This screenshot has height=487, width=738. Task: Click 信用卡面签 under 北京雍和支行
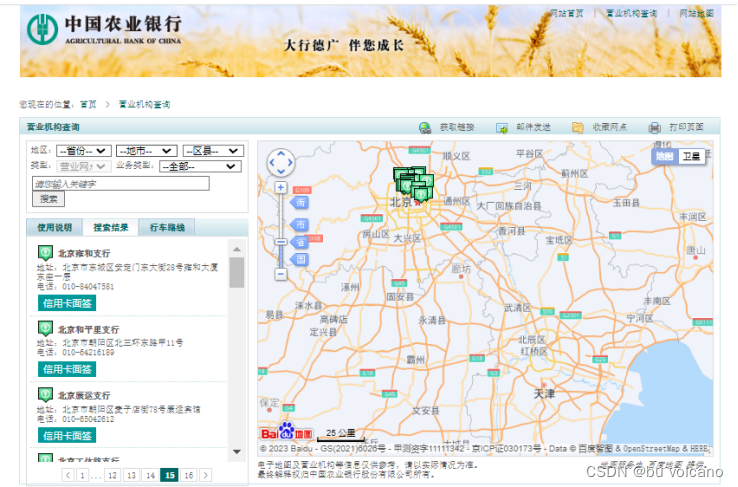click(x=67, y=303)
